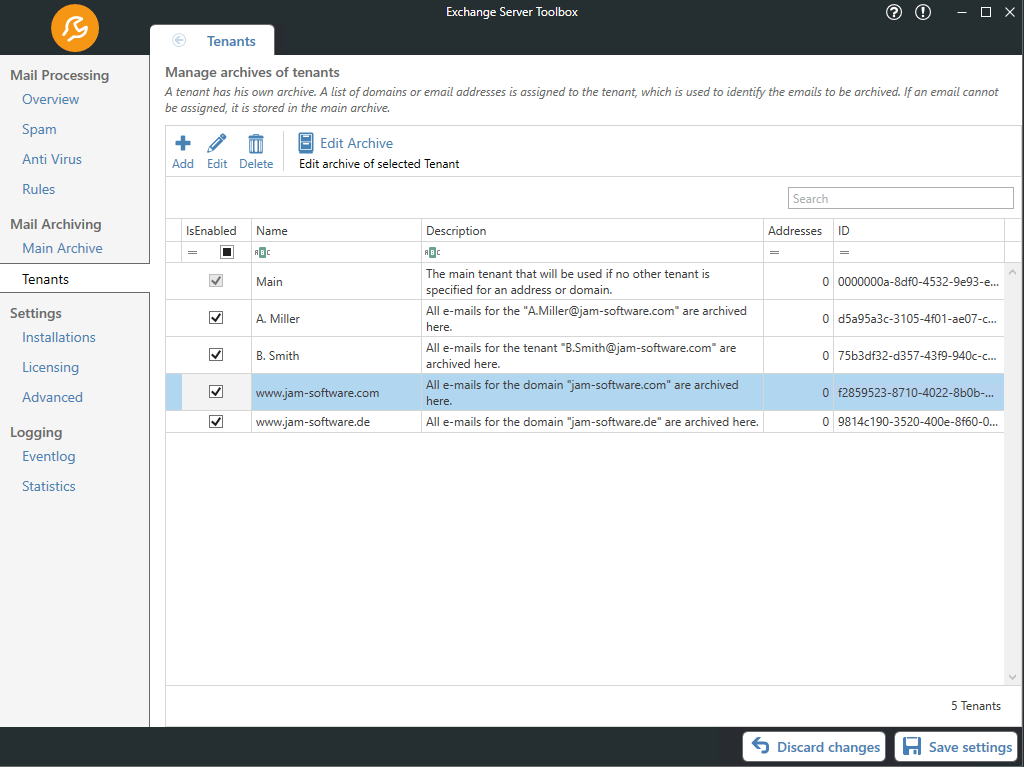Viewport: 1024px width, 767px height.
Task: Open the Anti Virus section
Action: 52,159
